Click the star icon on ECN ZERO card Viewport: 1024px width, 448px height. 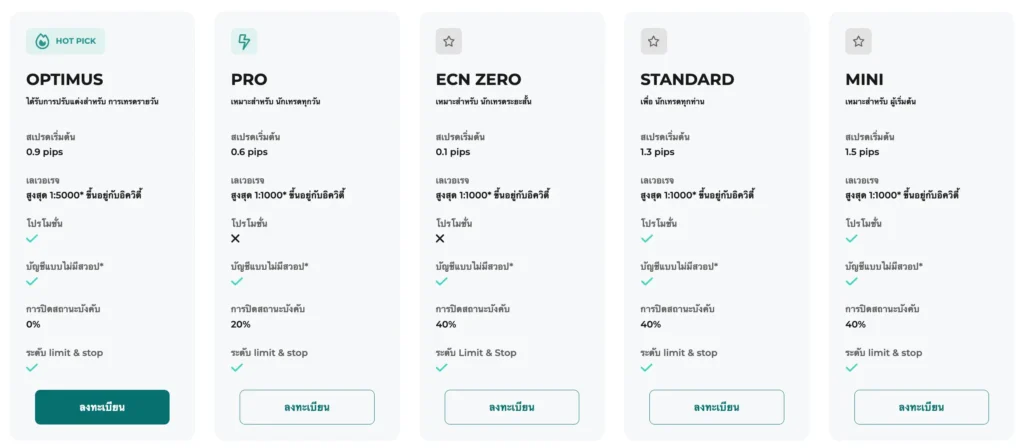coord(448,41)
